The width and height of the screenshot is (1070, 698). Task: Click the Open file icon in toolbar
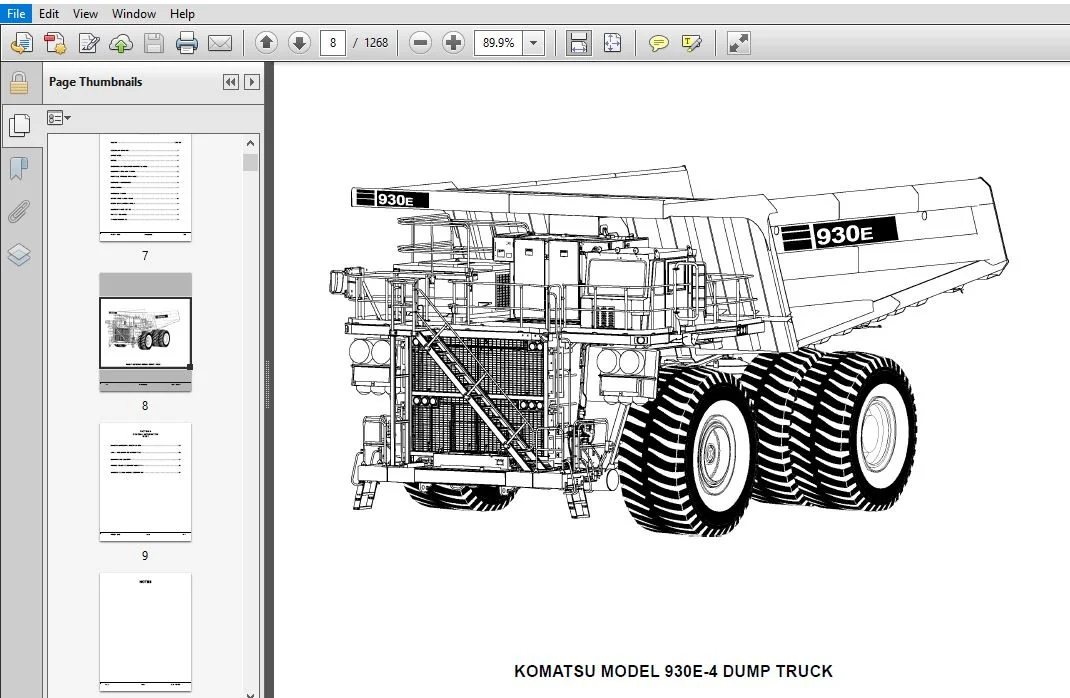pos(21,43)
